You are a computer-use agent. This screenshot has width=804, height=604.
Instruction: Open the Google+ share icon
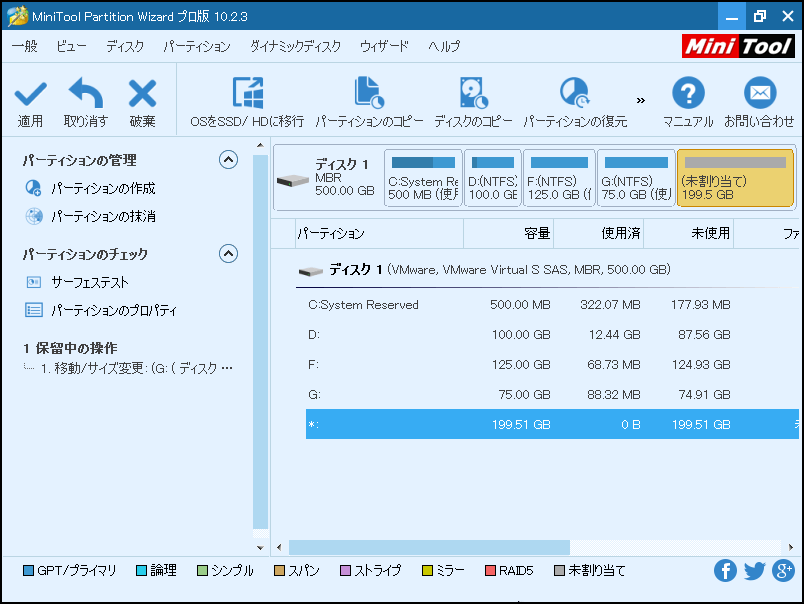(x=783, y=570)
